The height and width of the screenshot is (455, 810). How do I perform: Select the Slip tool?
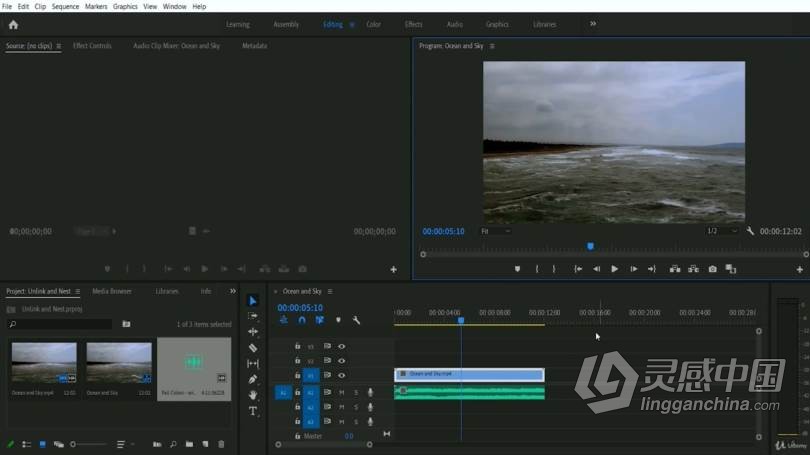(253, 364)
